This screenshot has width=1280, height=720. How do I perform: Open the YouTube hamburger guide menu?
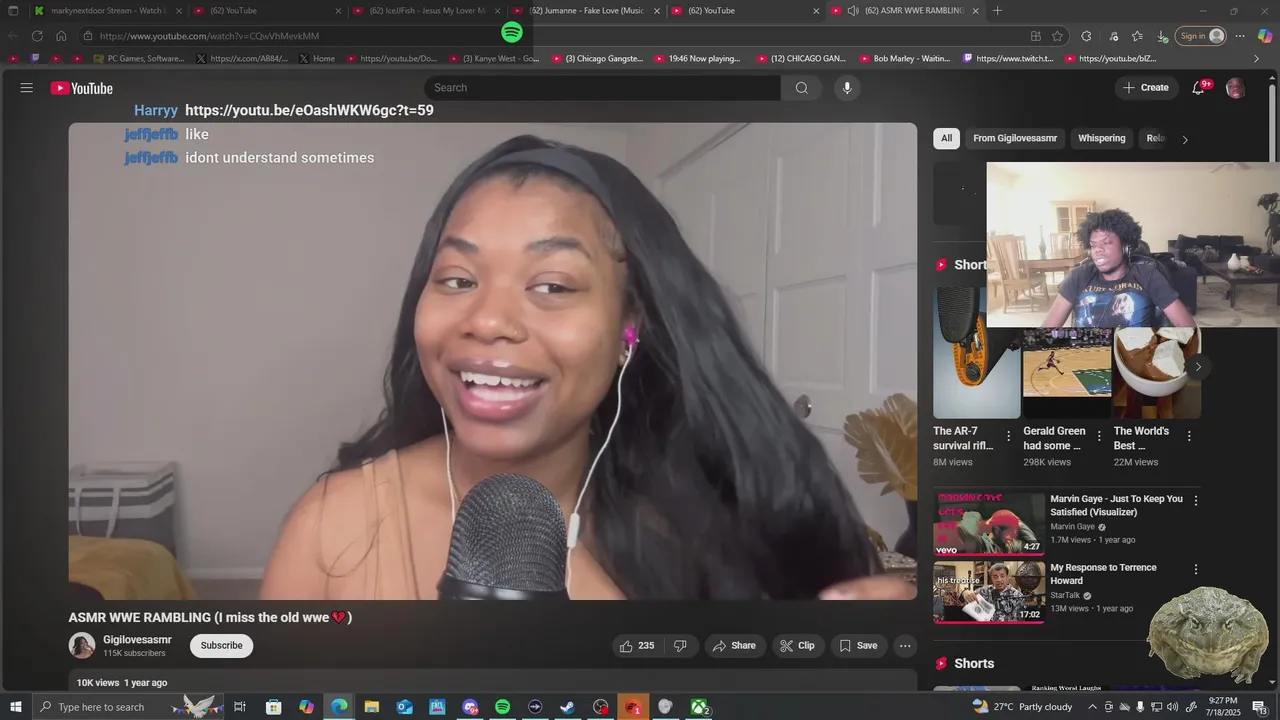tap(27, 88)
